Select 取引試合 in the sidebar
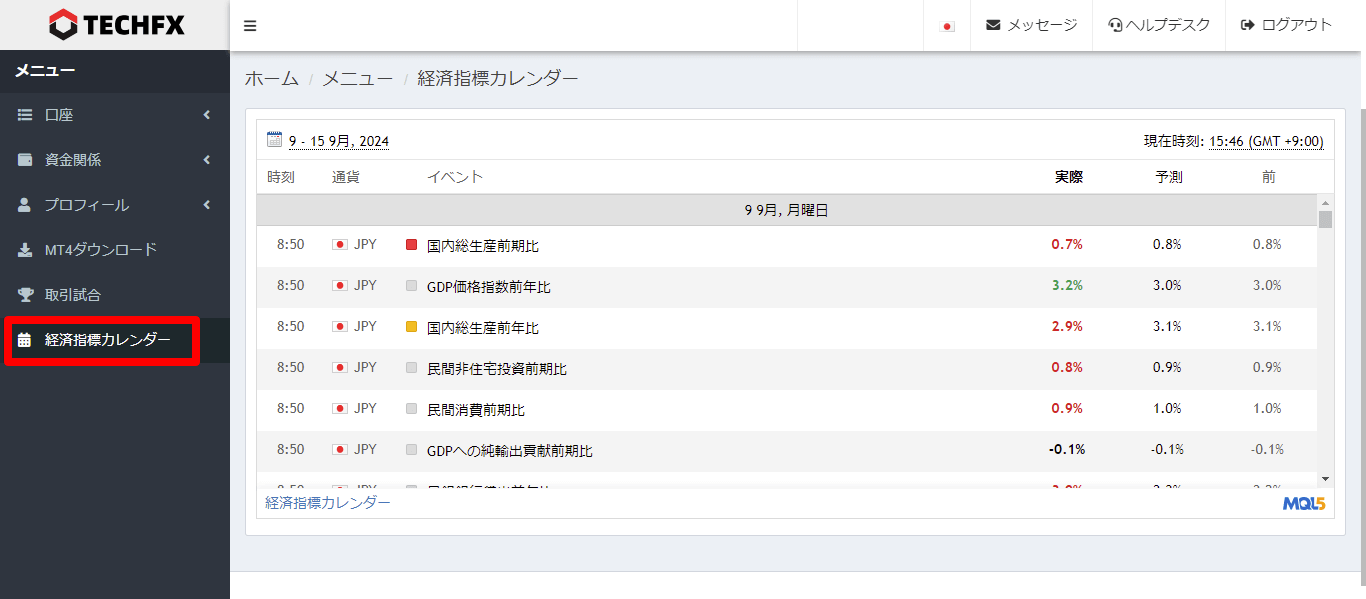 coord(72,295)
